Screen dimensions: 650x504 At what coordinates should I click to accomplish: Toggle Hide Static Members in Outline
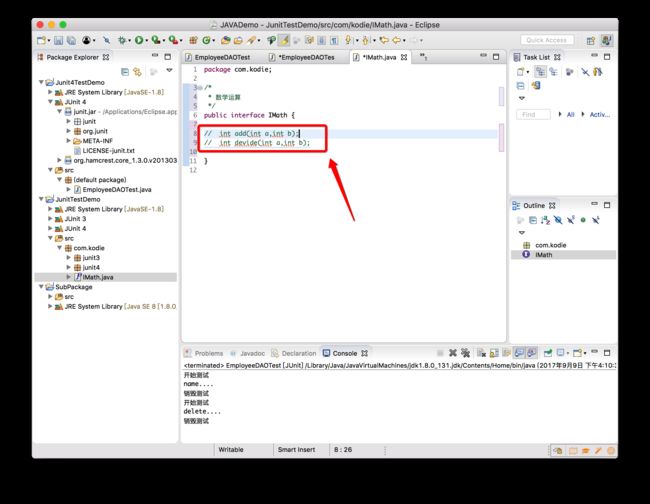tap(571, 220)
